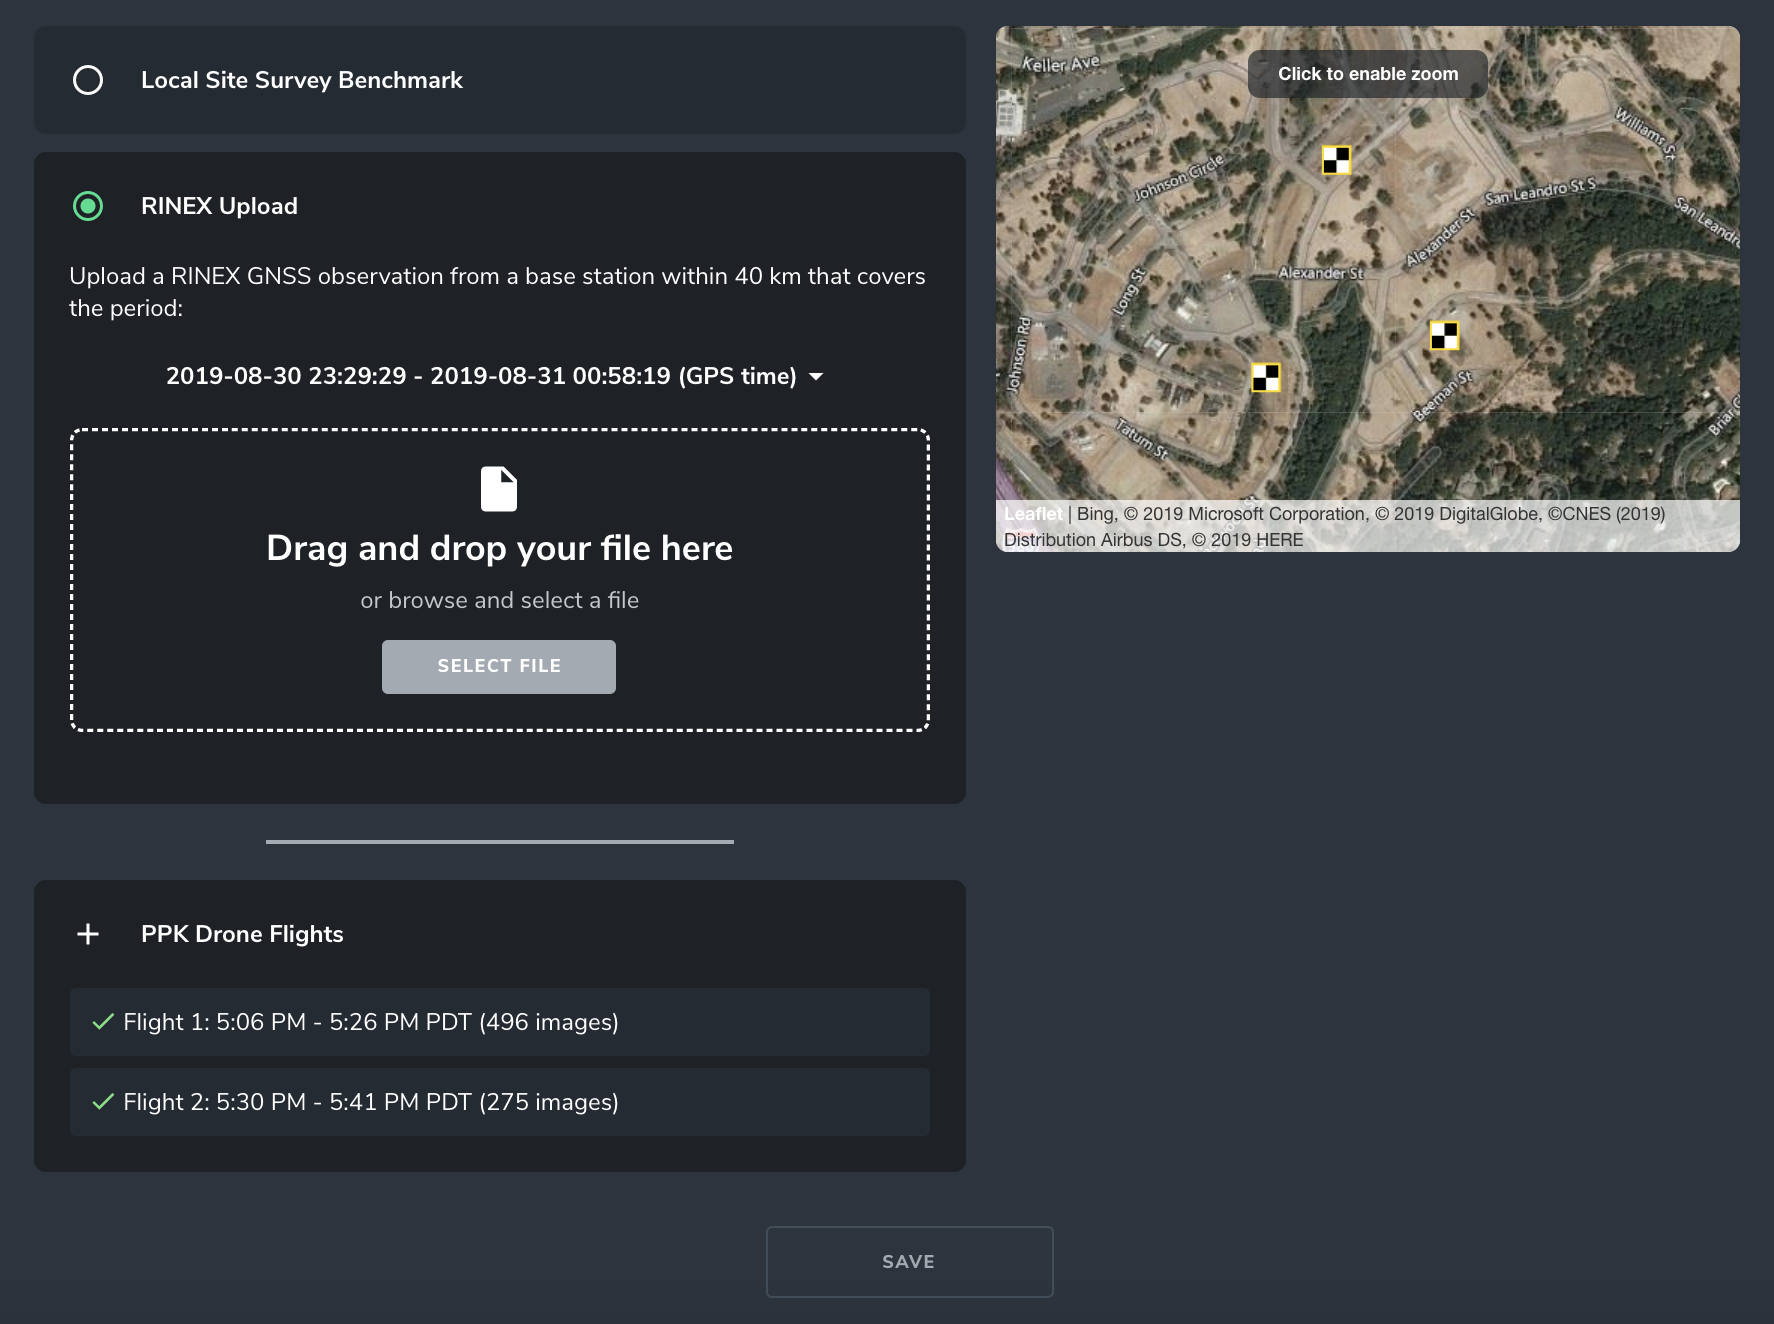
Task: Click the southwest checkerboard marker on map
Action: 1266,377
